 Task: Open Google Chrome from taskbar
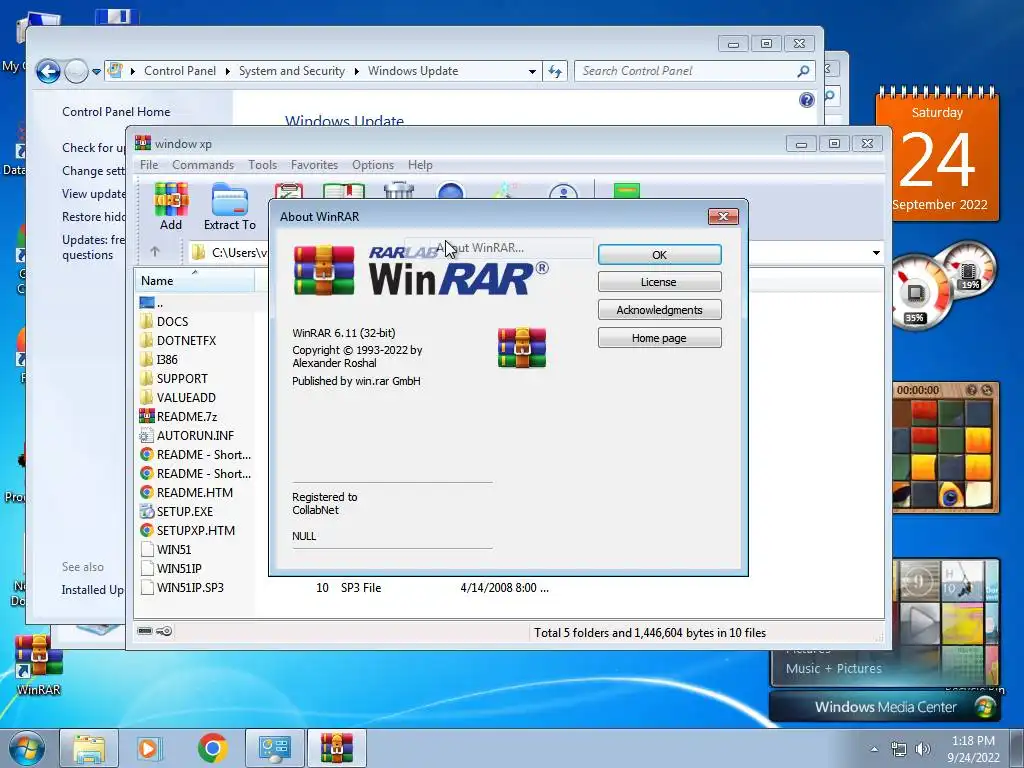[x=212, y=748]
